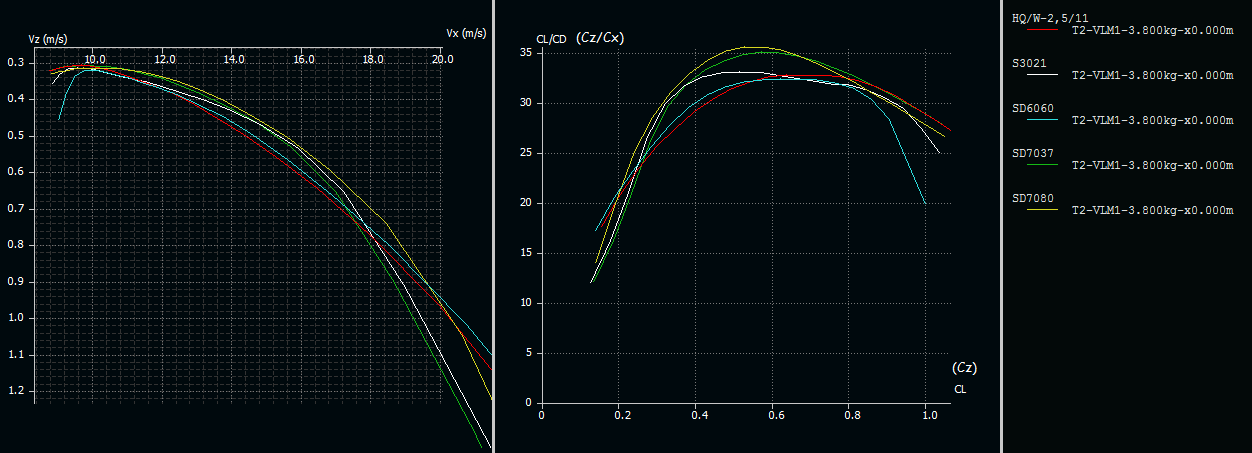Select the SD7037 plane name in legend
1252x453 pixels.
pyautogui.click(x=1032, y=153)
